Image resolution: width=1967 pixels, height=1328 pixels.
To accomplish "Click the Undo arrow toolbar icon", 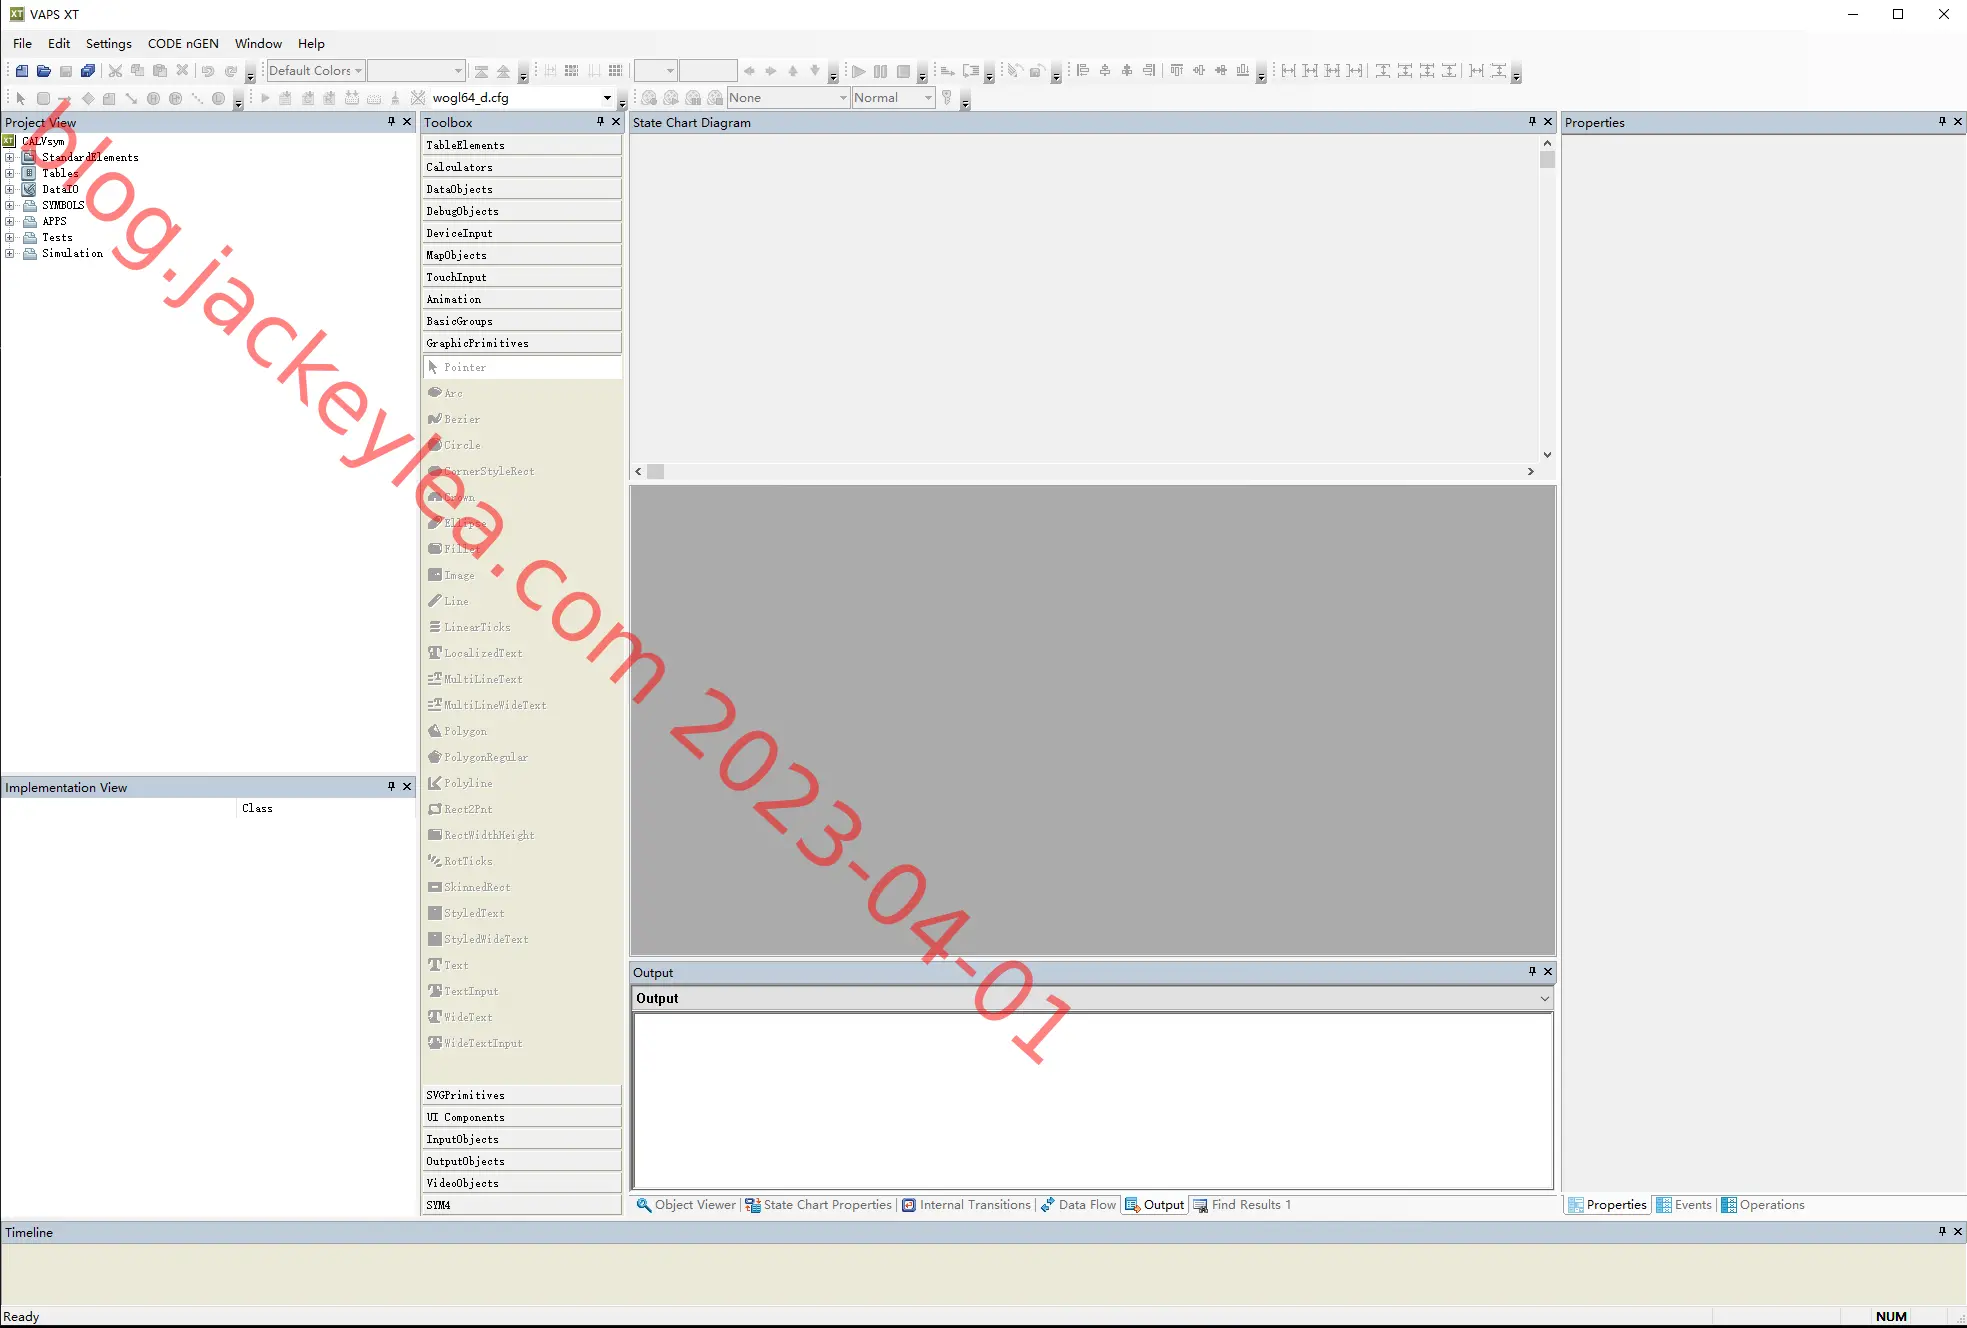I will (208, 71).
